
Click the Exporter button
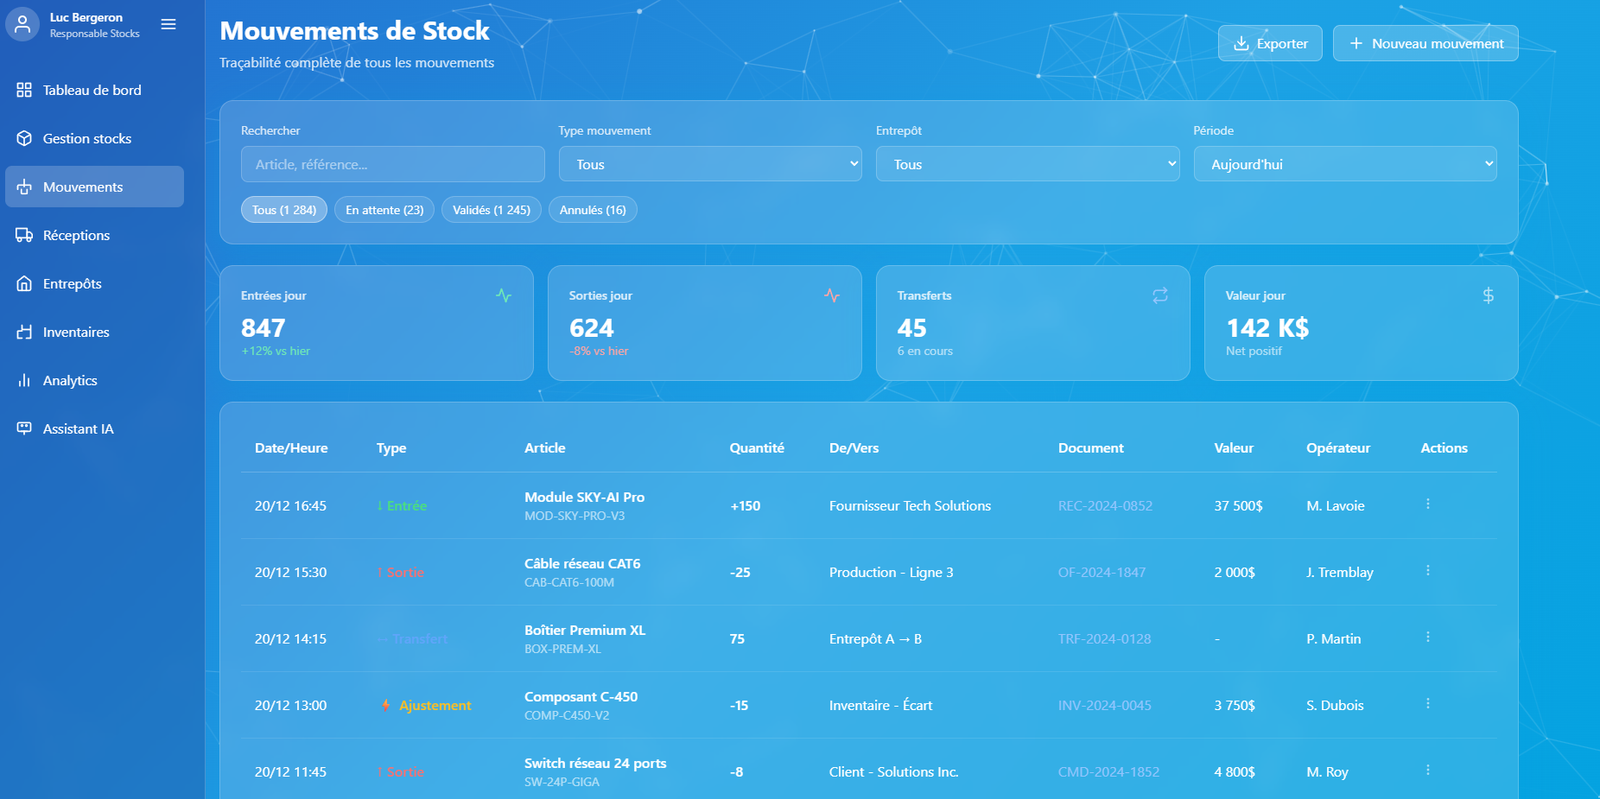coord(1269,43)
